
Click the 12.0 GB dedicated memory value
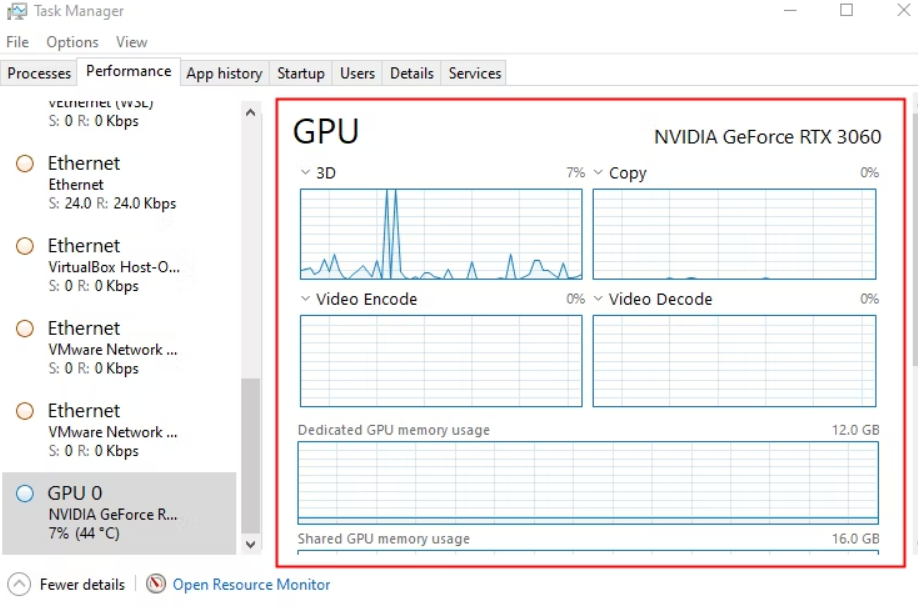(855, 430)
